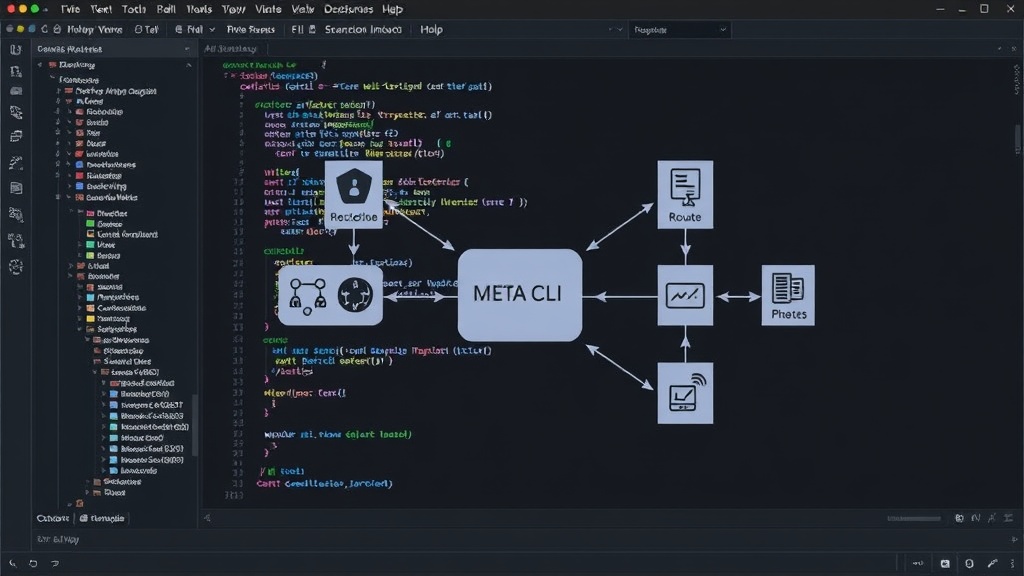Collapse the root folder at the top of the file tree

click(x=40, y=65)
